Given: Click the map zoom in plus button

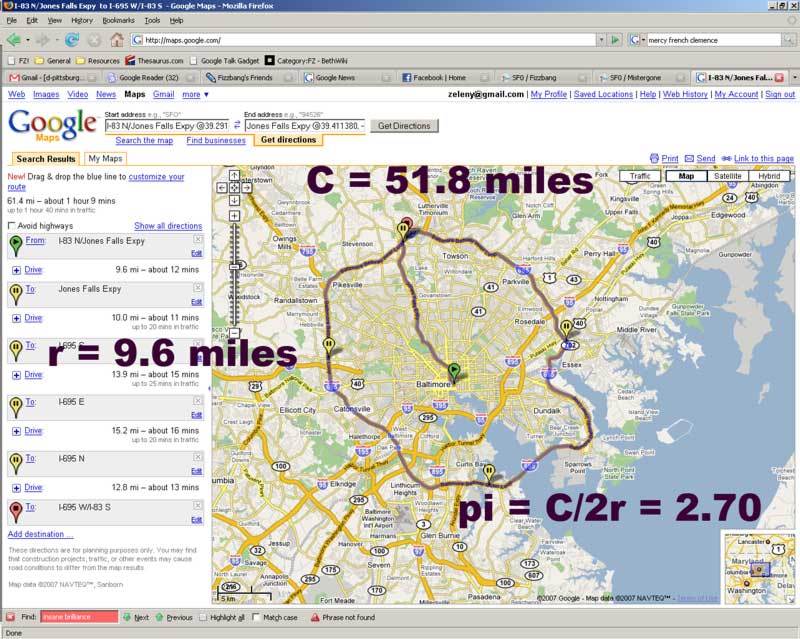Looking at the screenshot, I should [x=234, y=213].
